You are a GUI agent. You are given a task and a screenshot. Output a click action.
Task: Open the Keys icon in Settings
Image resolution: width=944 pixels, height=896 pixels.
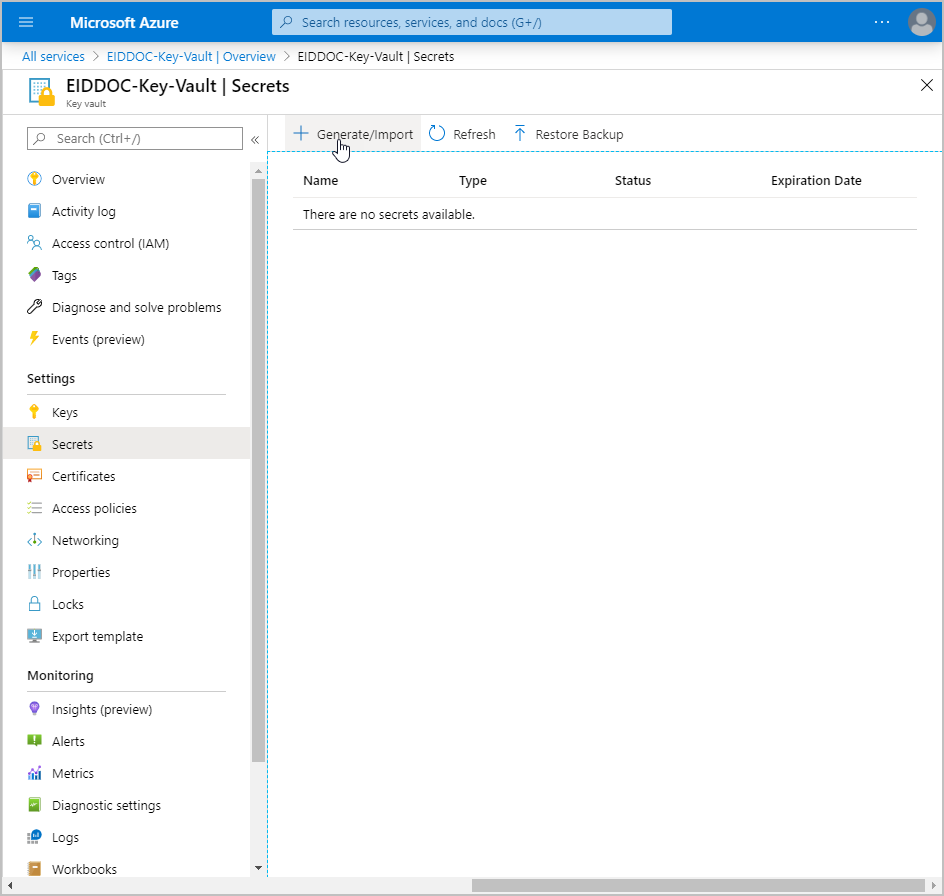pyautogui.click(x=35, y=412)
